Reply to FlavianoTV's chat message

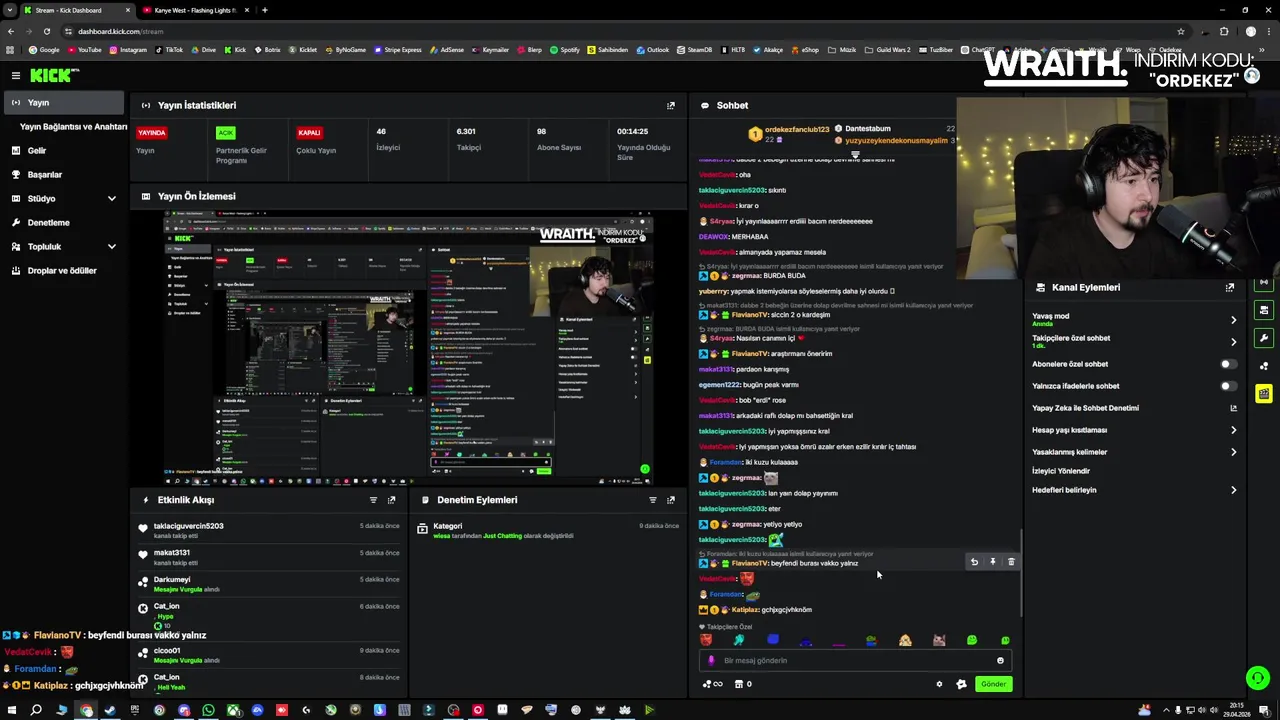[x=974, y=562]
